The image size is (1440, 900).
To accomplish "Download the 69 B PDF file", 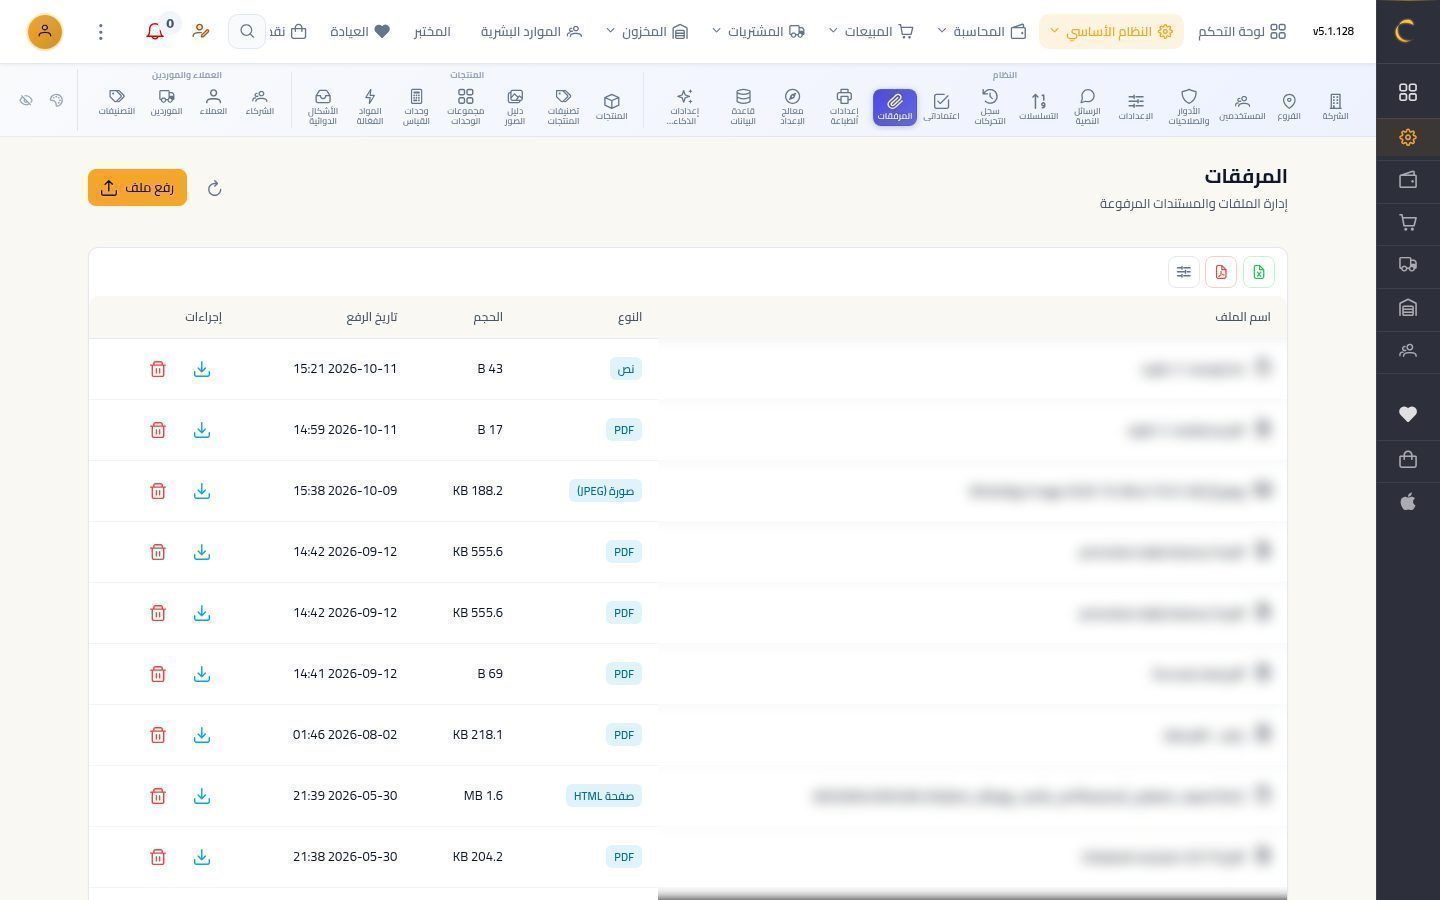I will (202, 674).
